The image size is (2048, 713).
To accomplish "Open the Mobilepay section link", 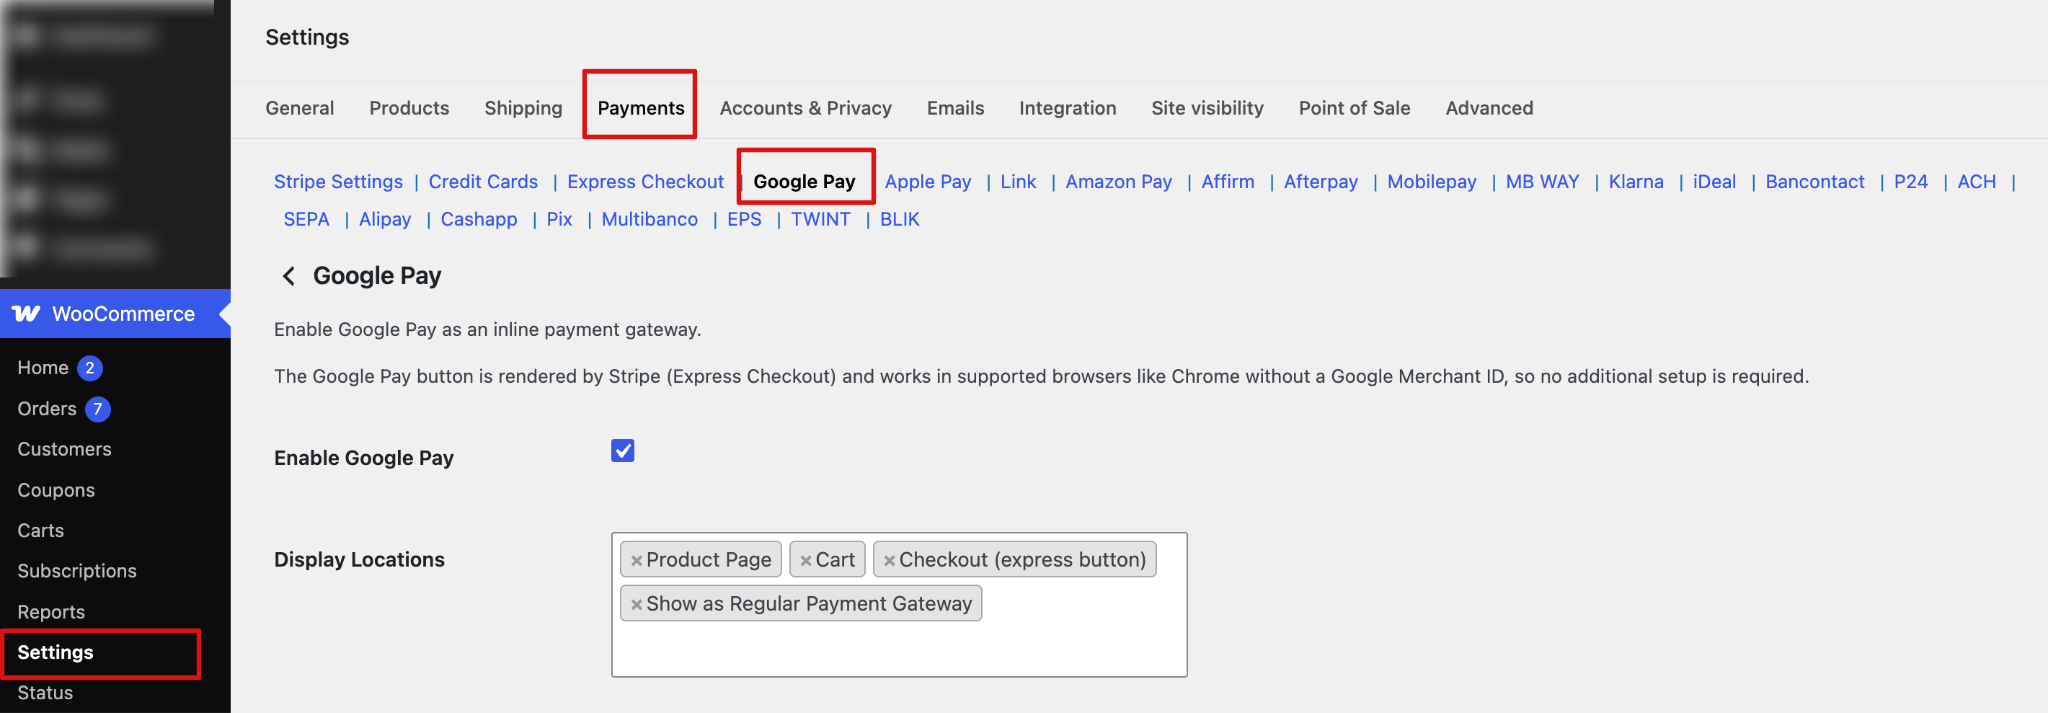I will coord(1432,182).
